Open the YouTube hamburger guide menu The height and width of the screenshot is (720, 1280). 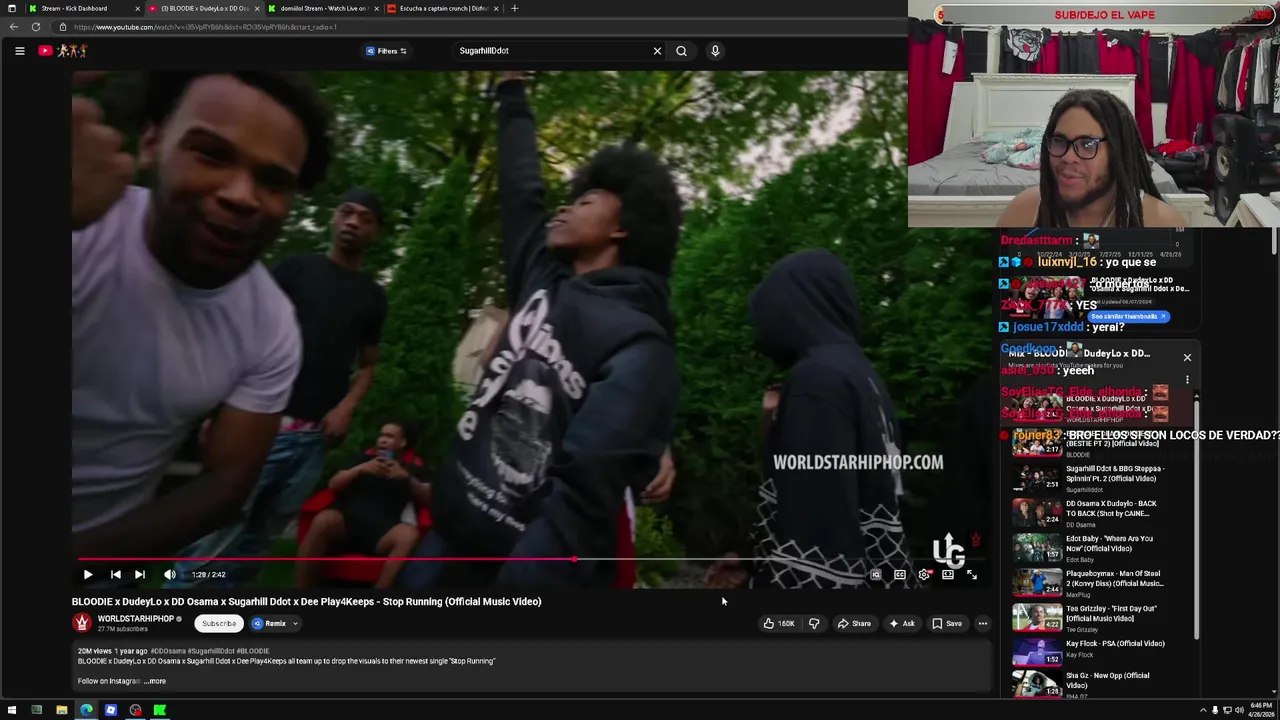(19, 51)
